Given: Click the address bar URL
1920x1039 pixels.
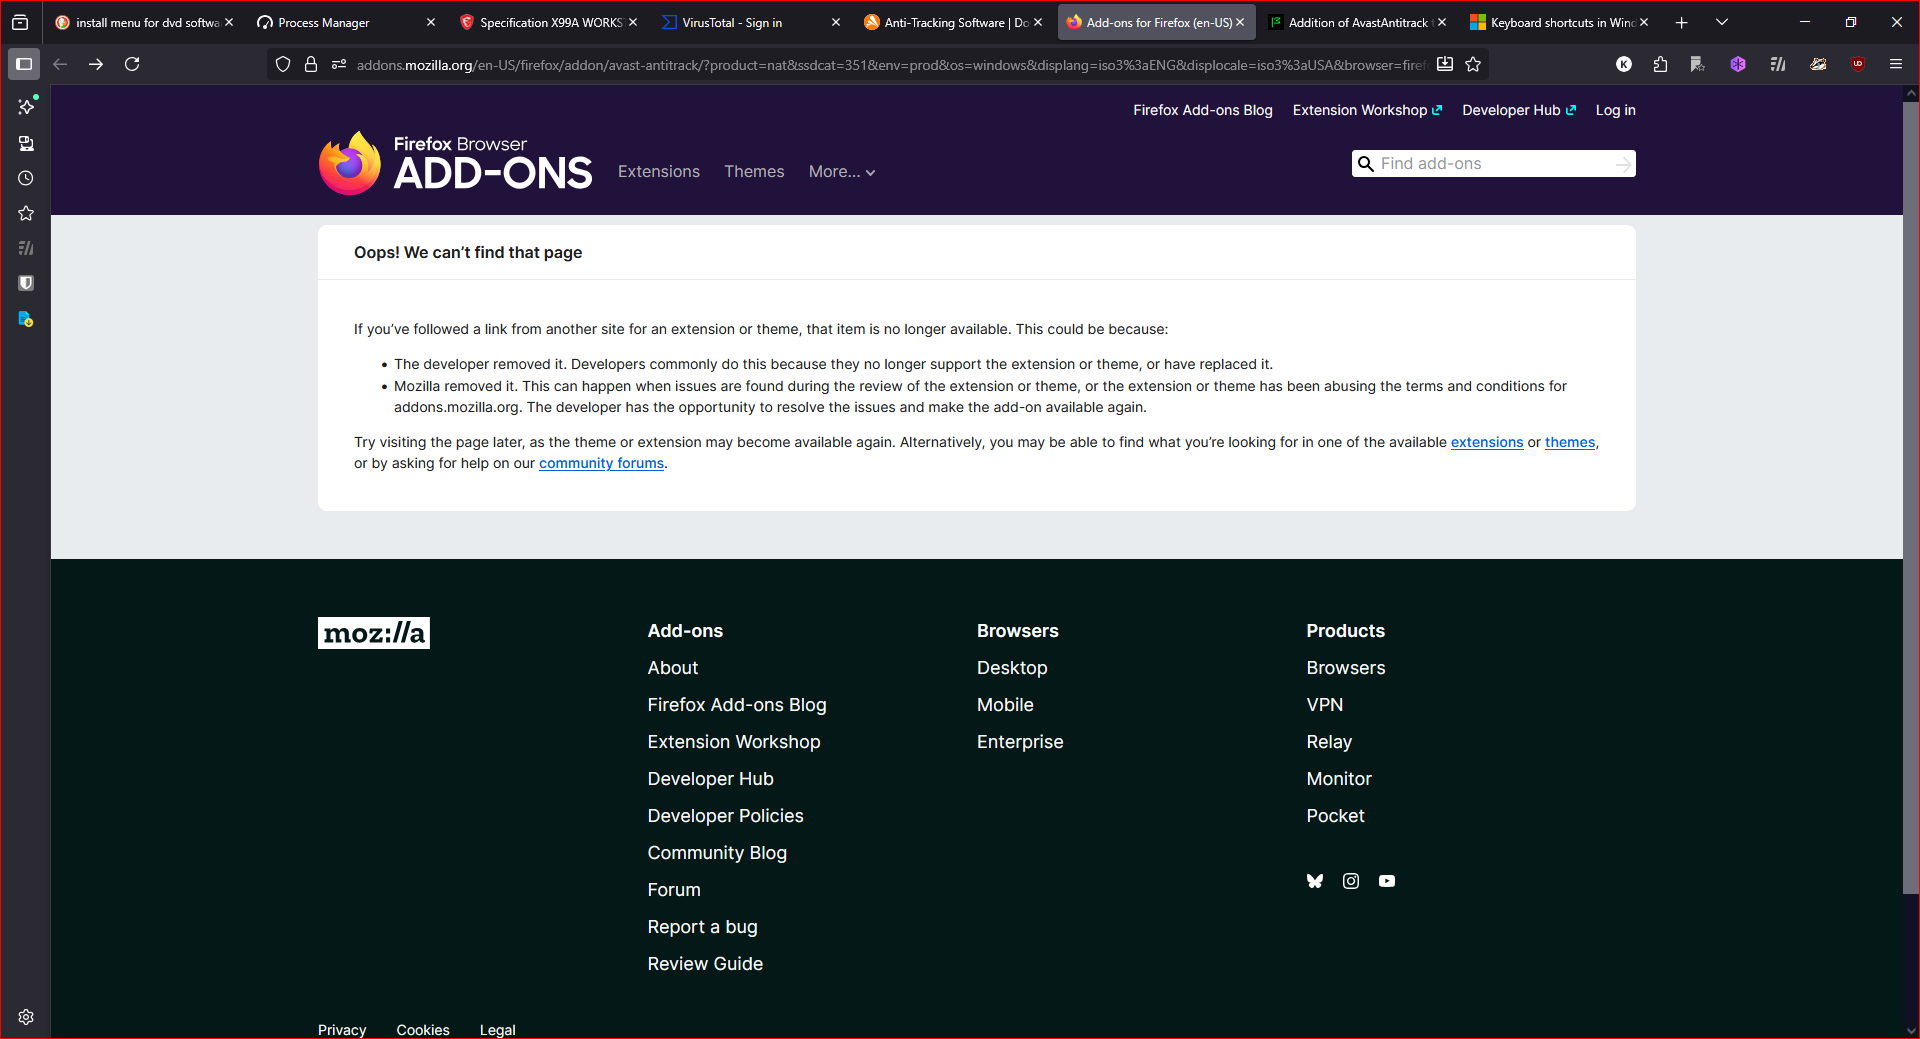Looking at the screenshot, I should 890,65.
